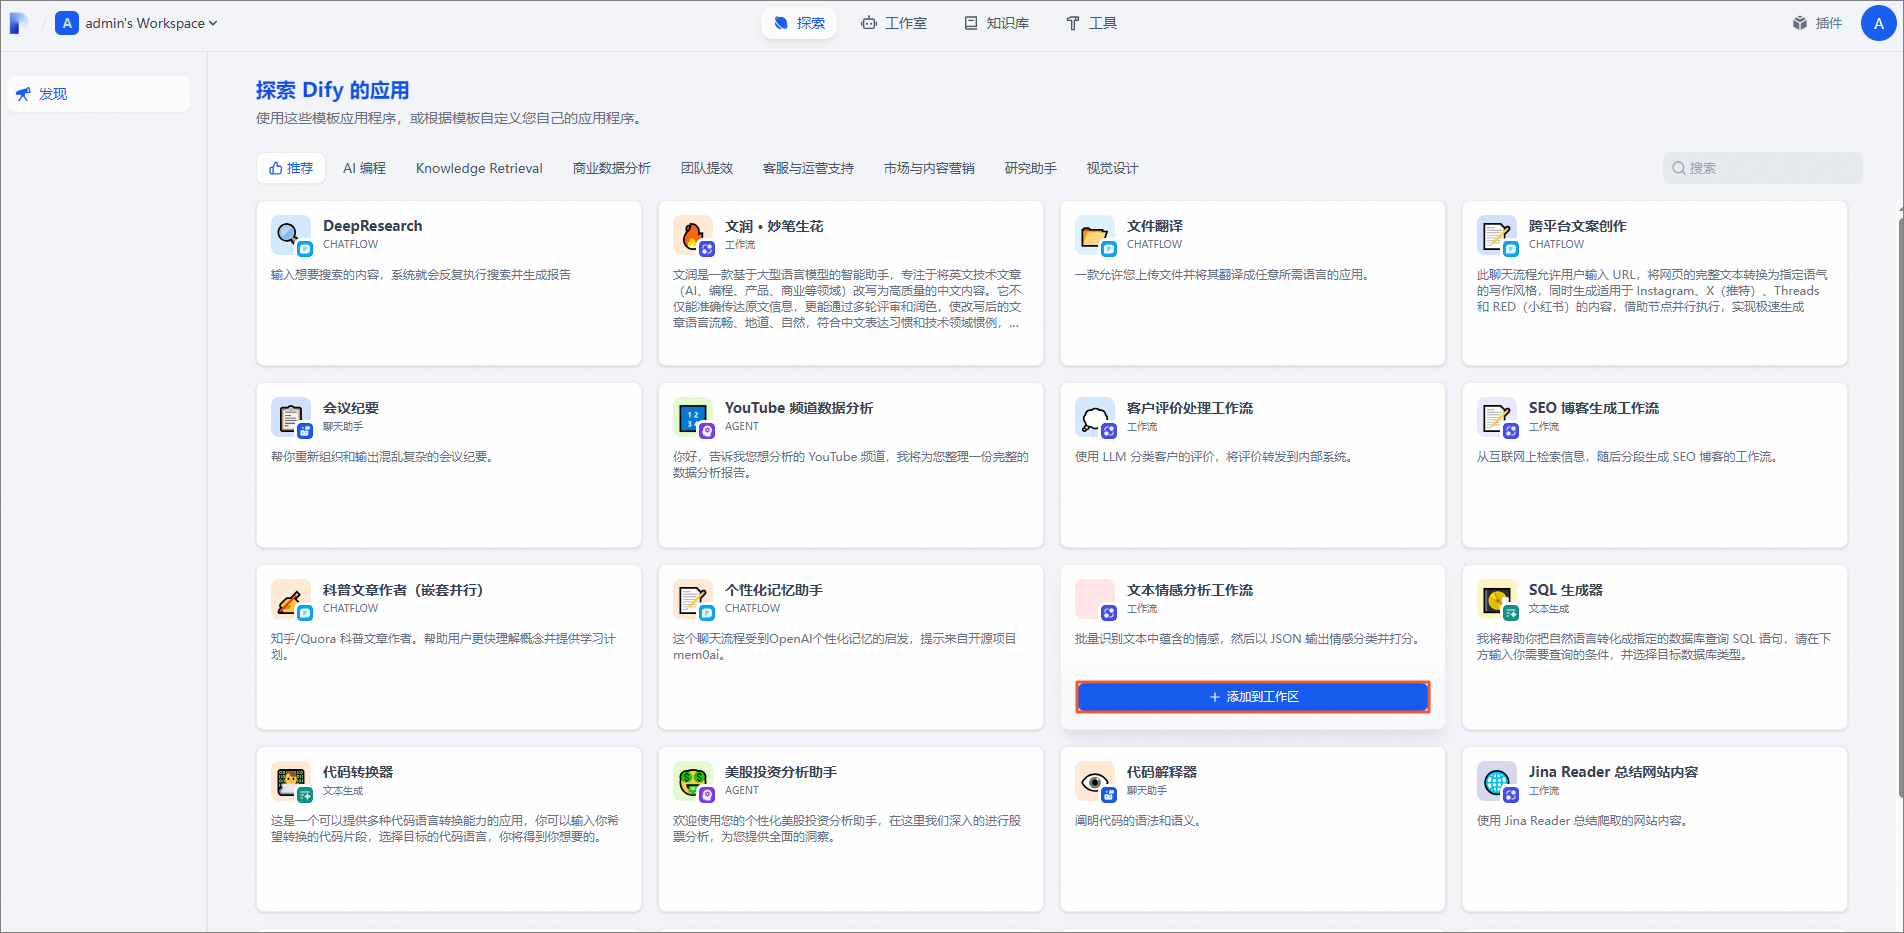Viewport: 1904px width, 933px height.
Task: Click the 代码解释器 eye icon
Action: (1094, 781)
